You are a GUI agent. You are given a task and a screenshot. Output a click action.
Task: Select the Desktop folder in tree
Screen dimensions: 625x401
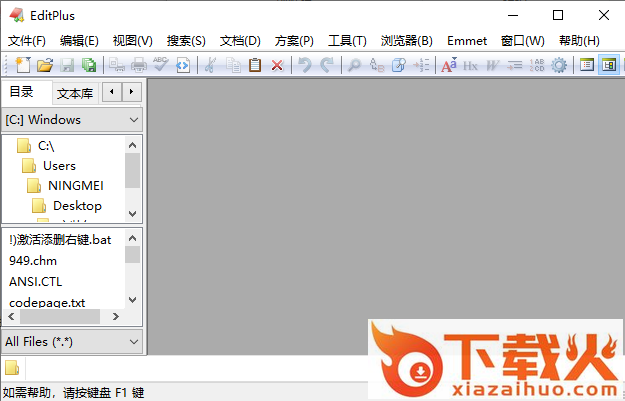(x=67, y=206)
